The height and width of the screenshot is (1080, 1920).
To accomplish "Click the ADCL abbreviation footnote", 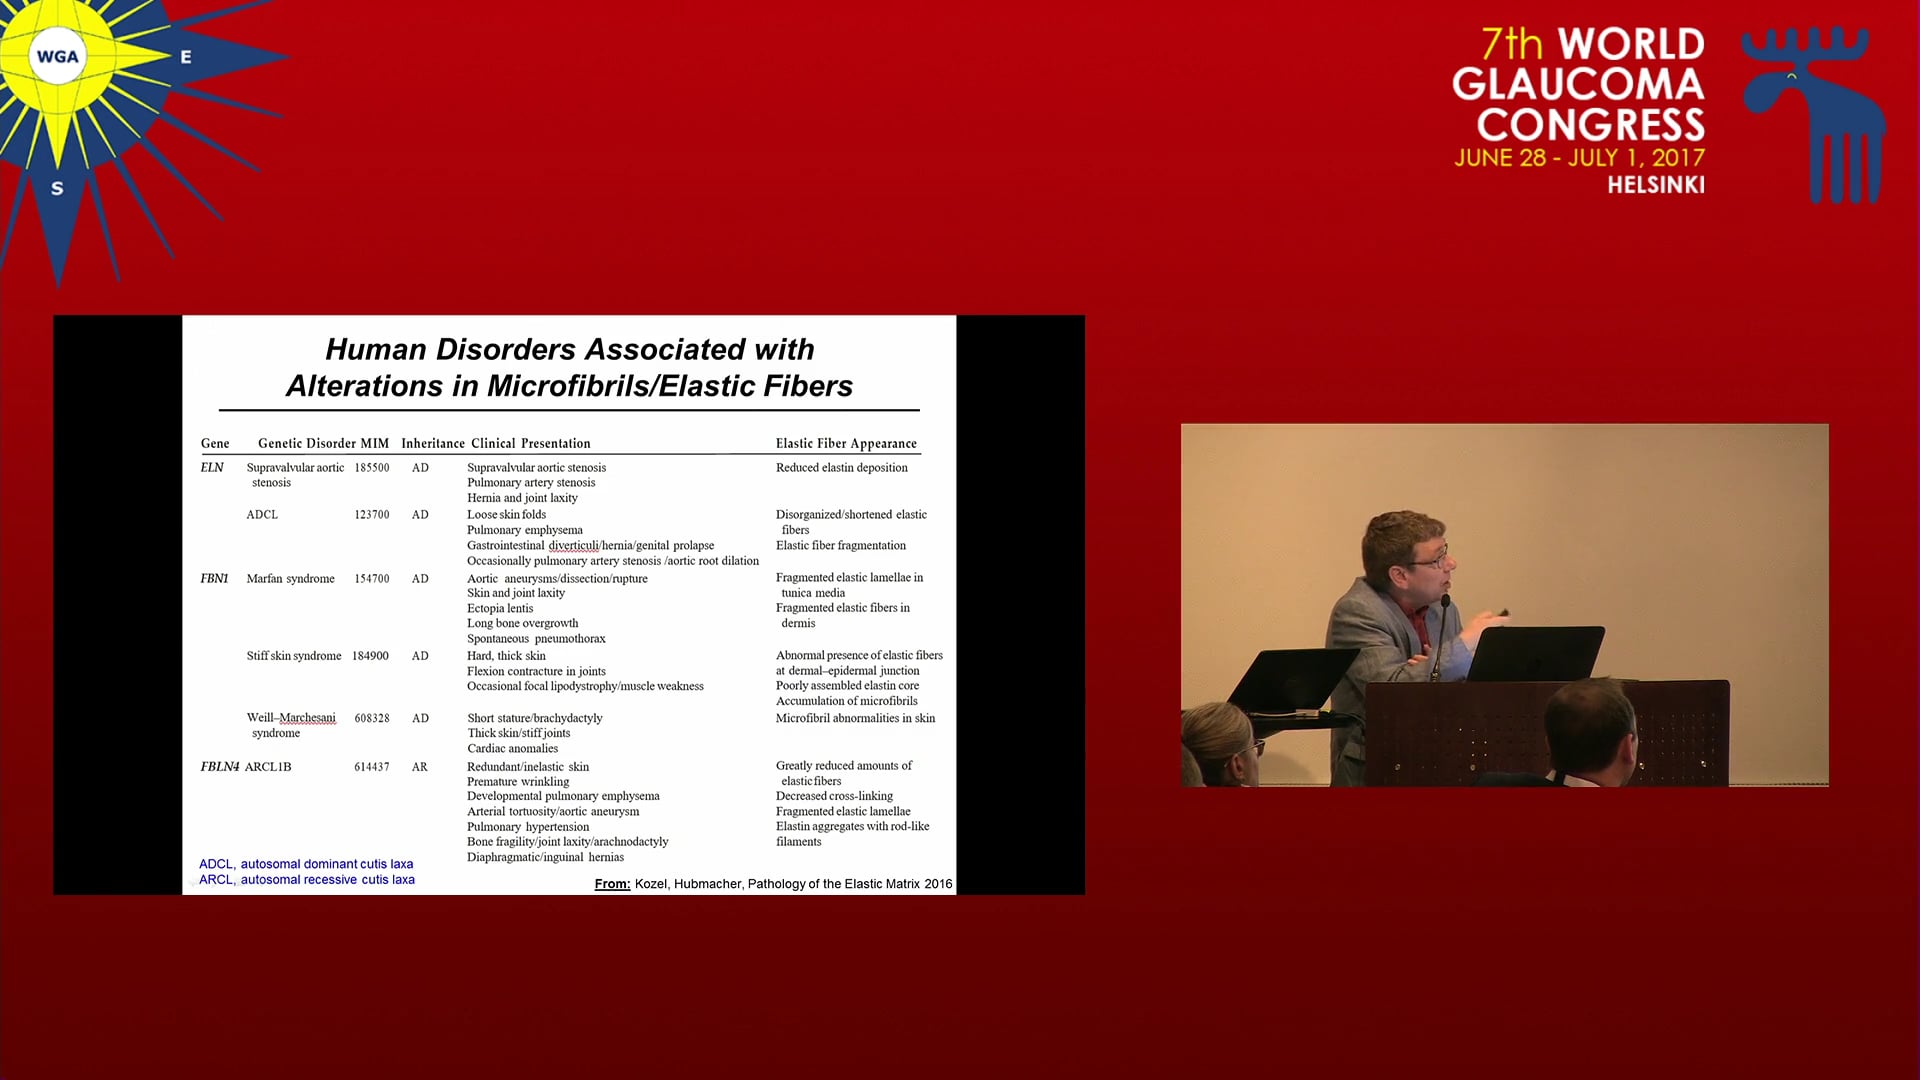I will point(305,864).
